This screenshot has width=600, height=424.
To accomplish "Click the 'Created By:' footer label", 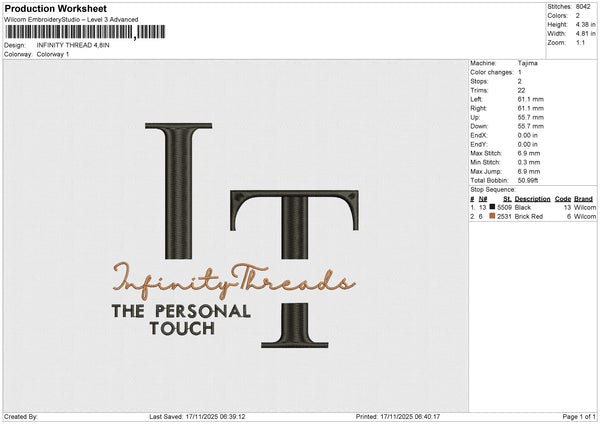I will pos(21,417).
